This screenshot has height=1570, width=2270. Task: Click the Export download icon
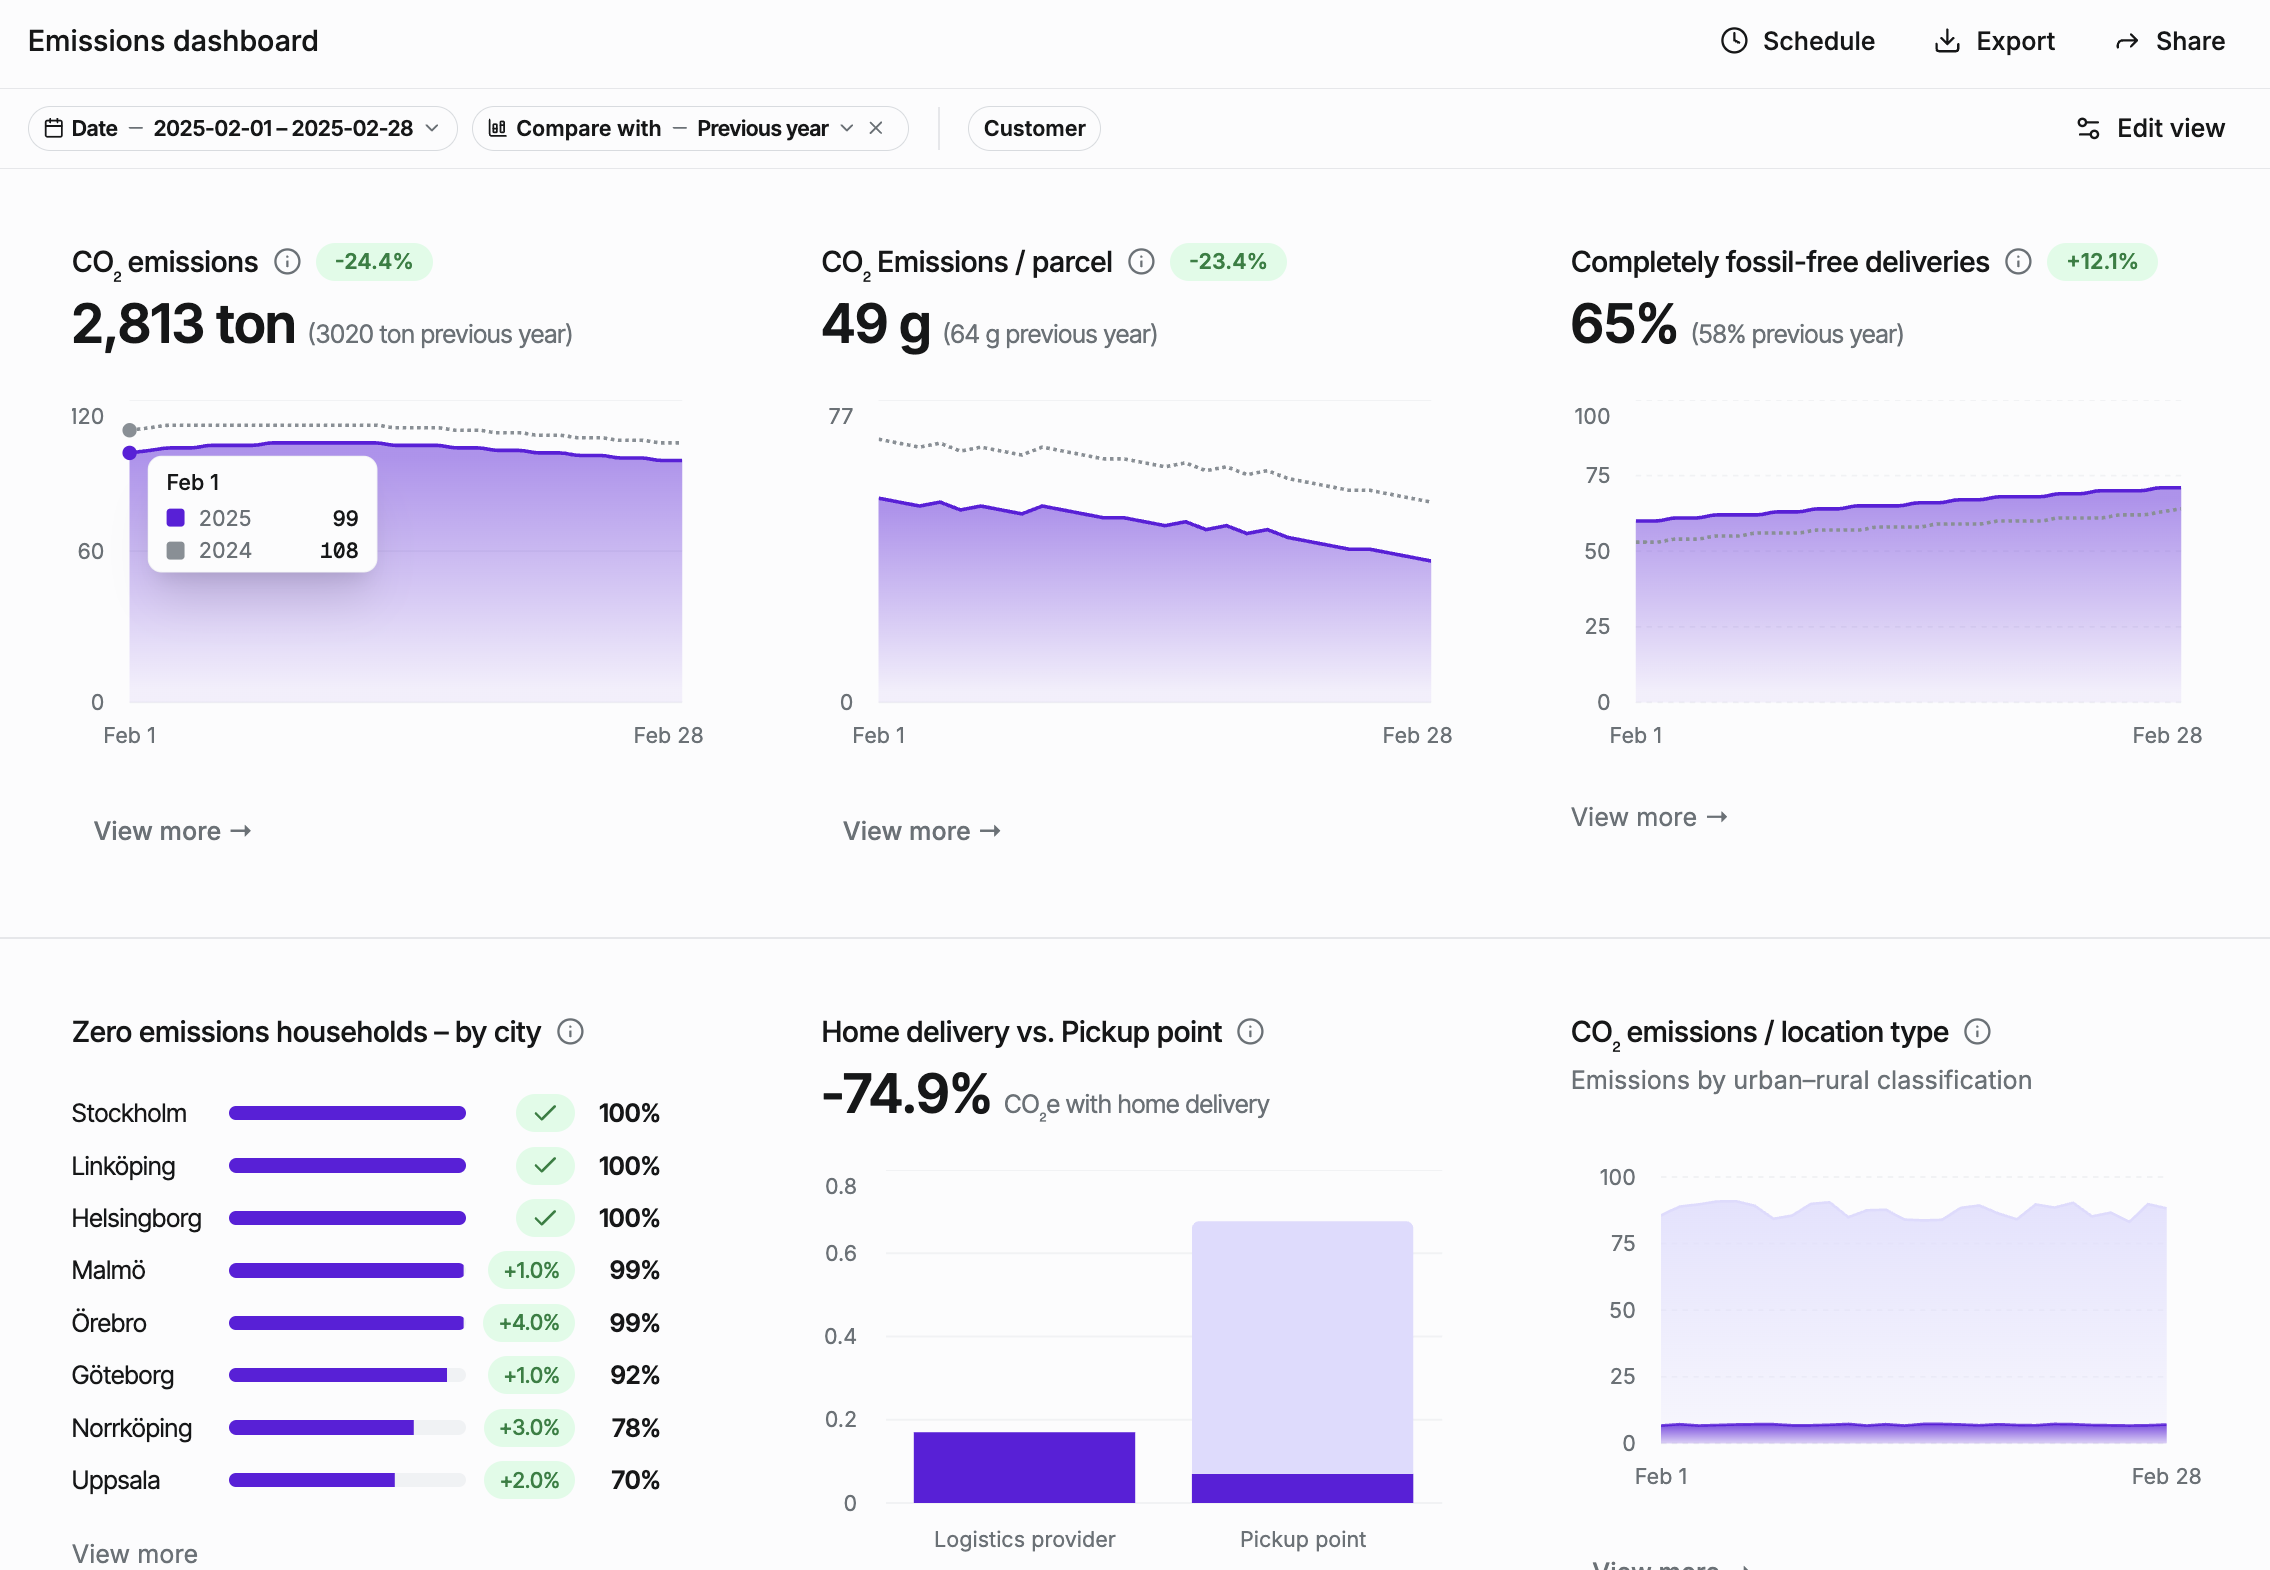click(1946, 41)
